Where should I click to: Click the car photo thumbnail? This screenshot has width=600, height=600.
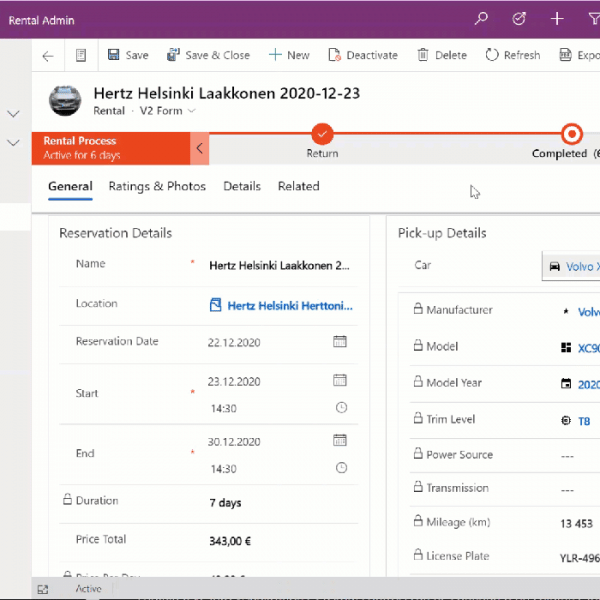pos(65,101)
